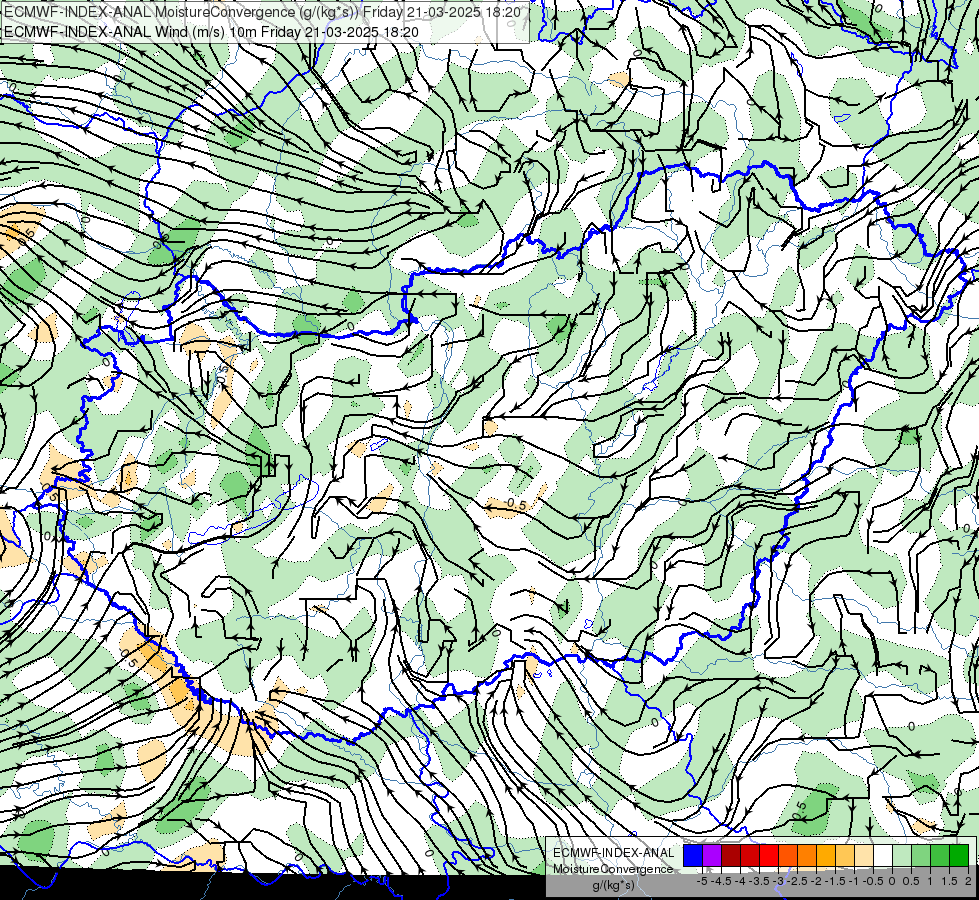Click the lightest green legend swatch
Image resolution: width=979 pixels, height=900 pixels.
(902, 856)
